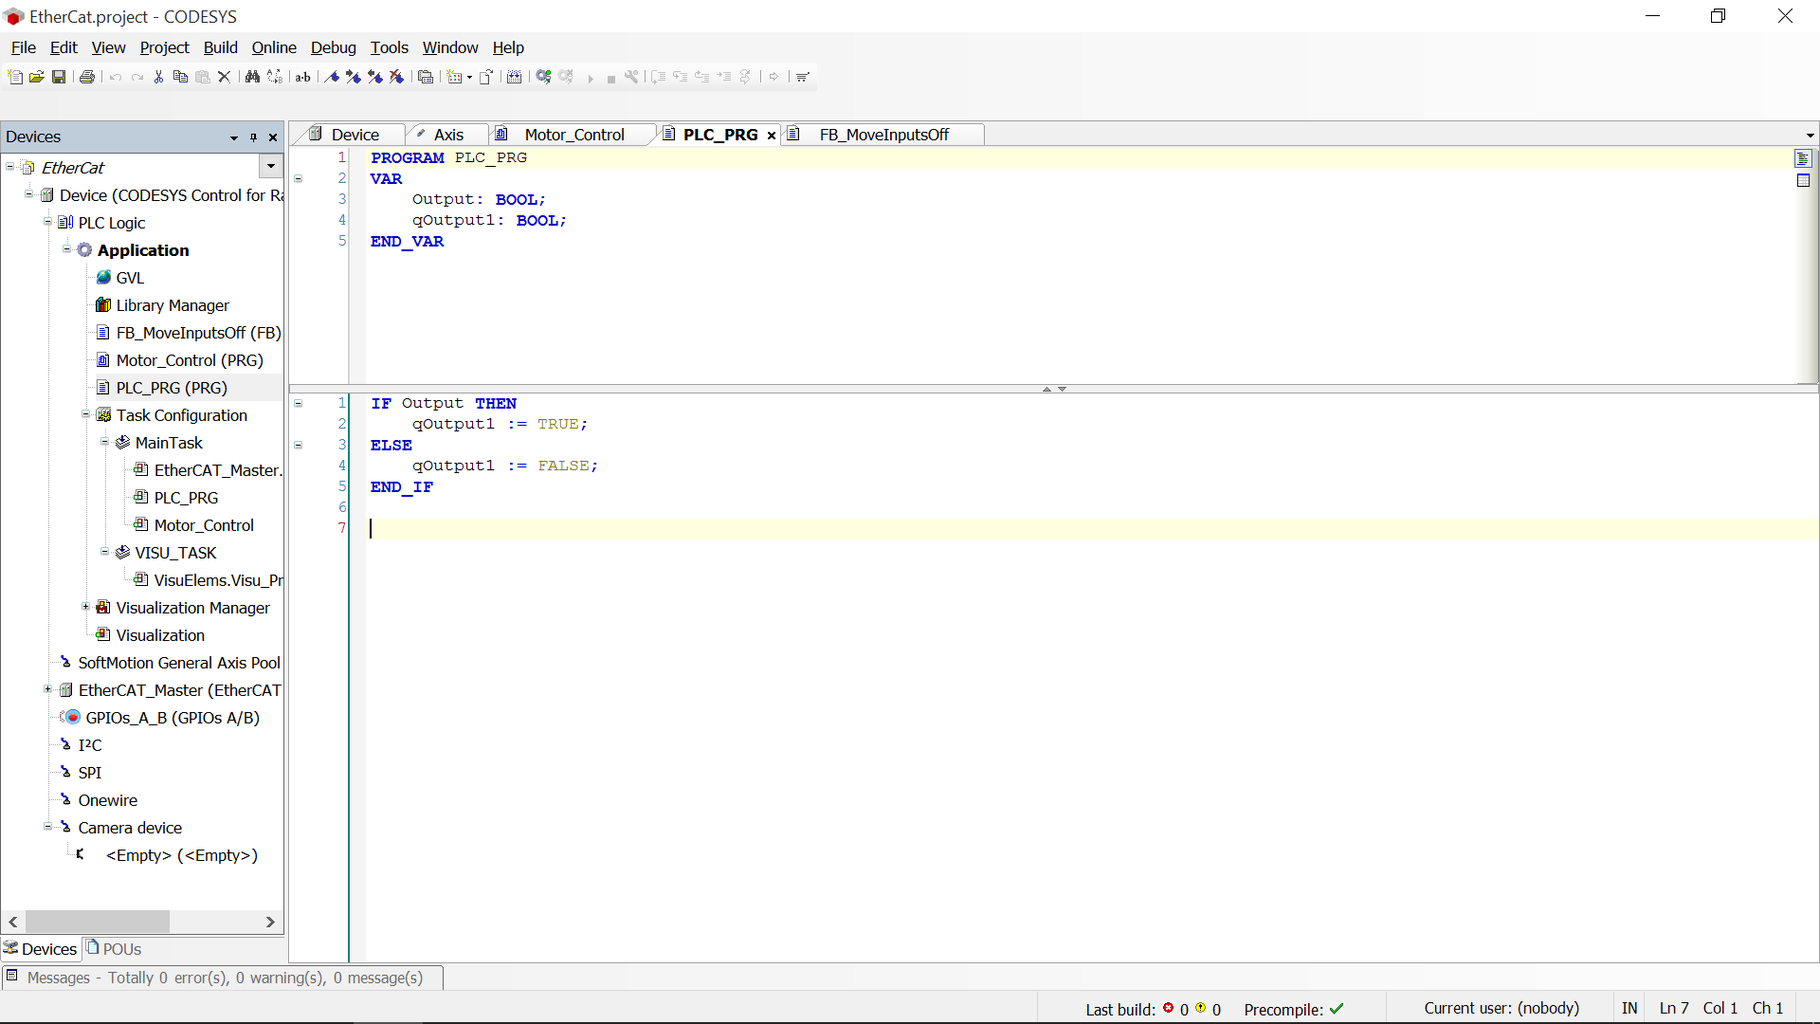The image size is (1820, 1024).
Task: Switch to the Motor_Control tab
Action: click(x=575, y=134)
